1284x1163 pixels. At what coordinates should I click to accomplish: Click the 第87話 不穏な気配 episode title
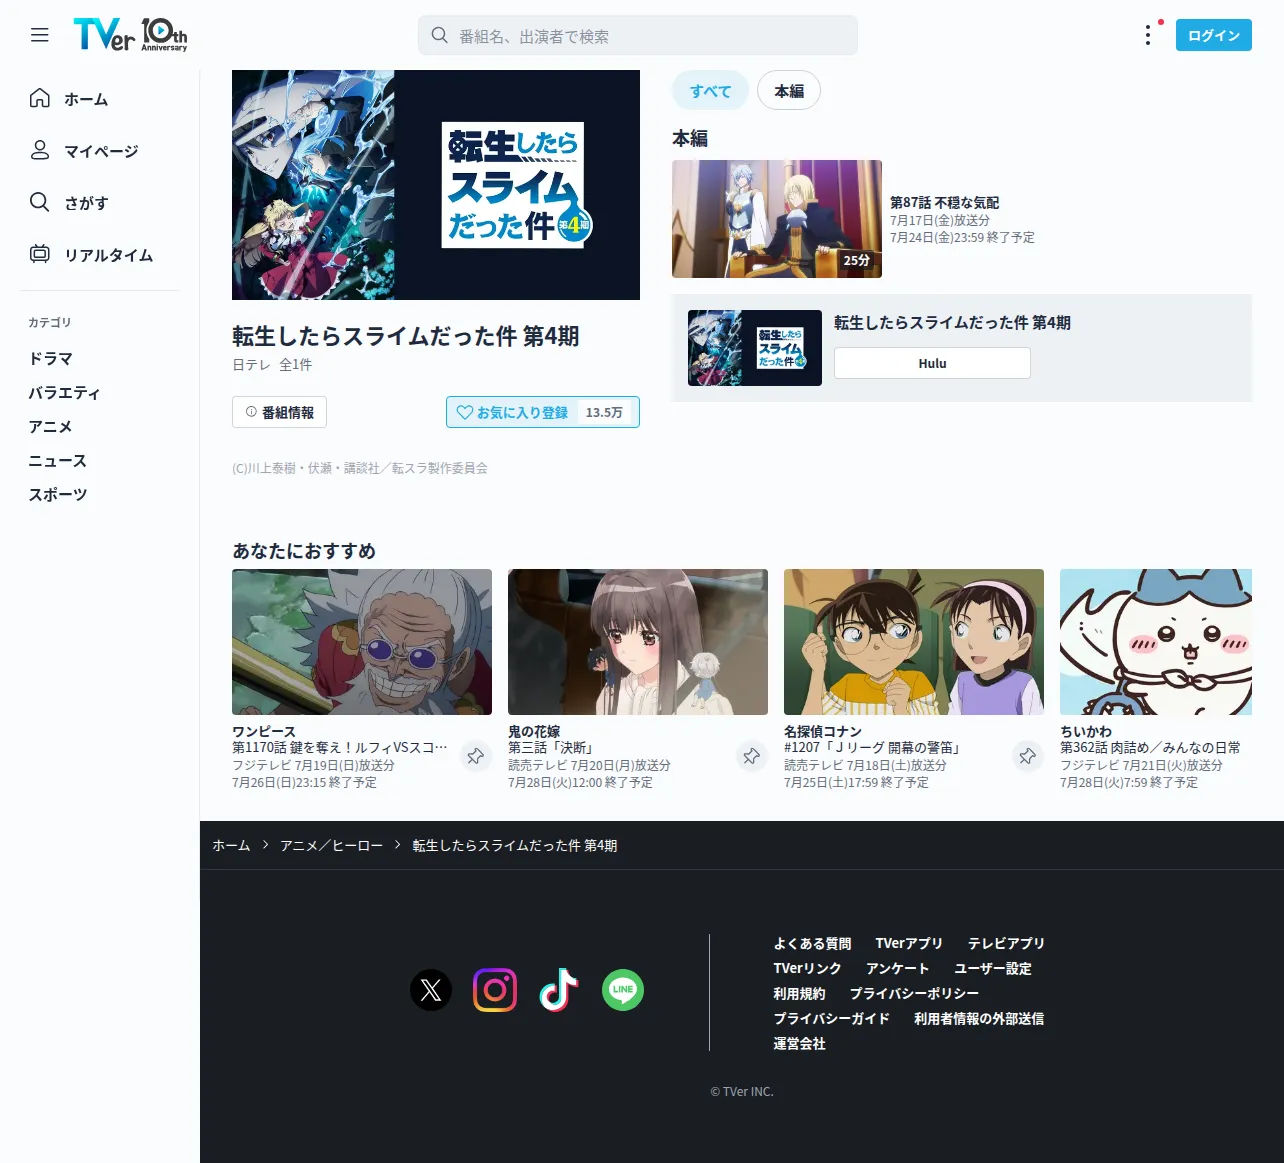pyautogui.click(x=944, y=202)
